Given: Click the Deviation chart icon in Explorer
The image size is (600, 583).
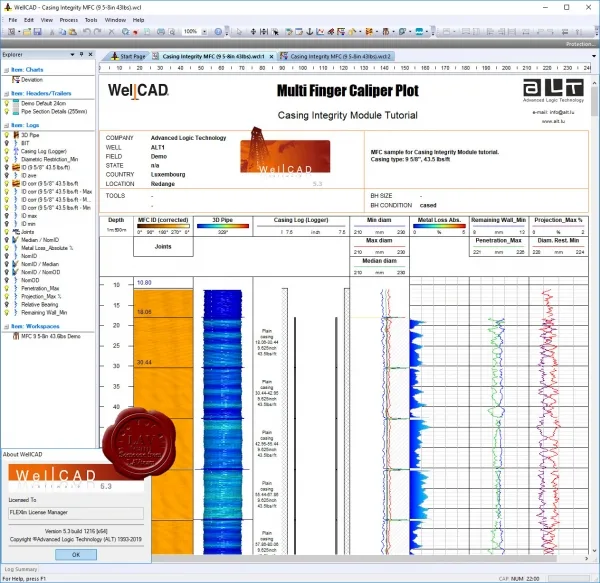Looking at the screenshot, I should click(x=16, y=80).
